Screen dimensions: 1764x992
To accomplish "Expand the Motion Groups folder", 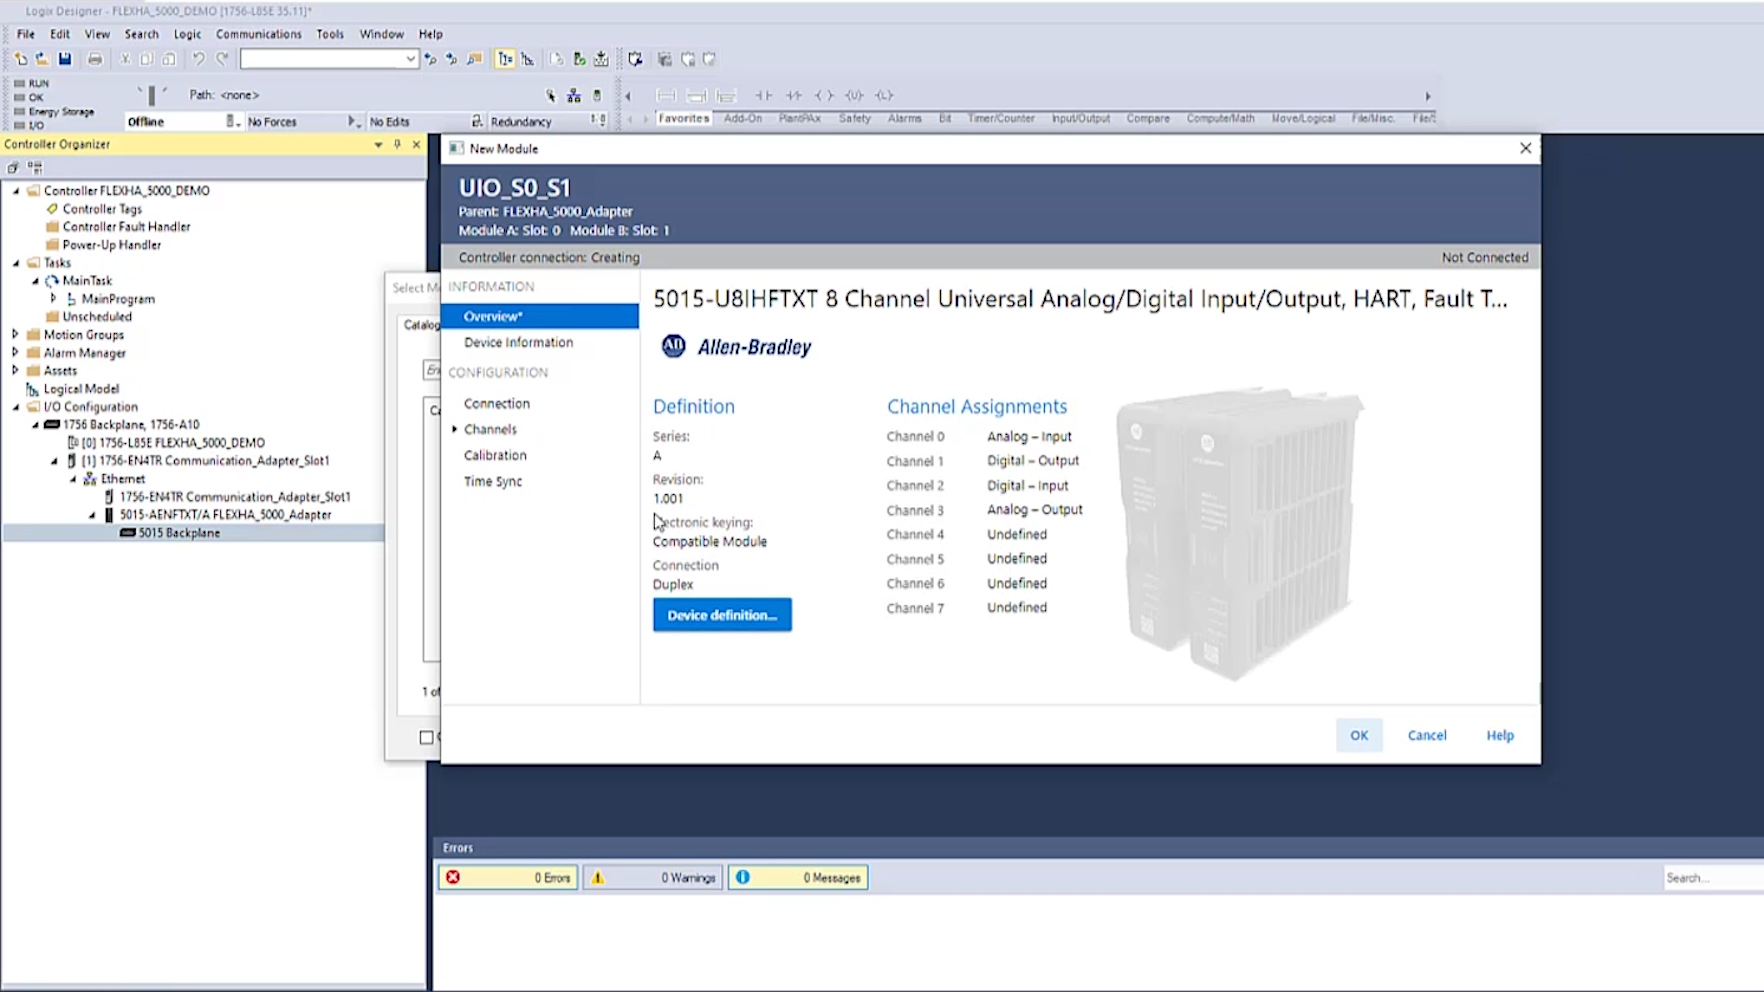I will click(16, 334).
